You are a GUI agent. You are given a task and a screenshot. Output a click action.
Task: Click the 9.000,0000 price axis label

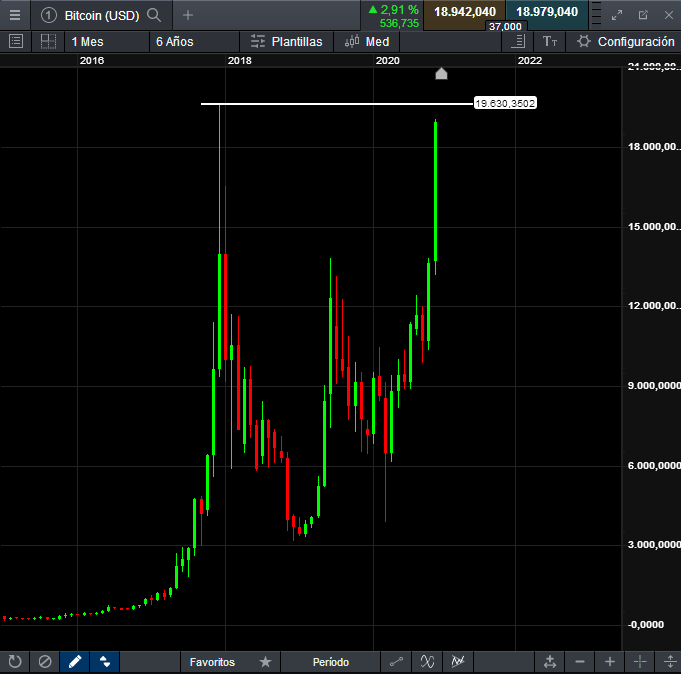[x=654, y=386]
